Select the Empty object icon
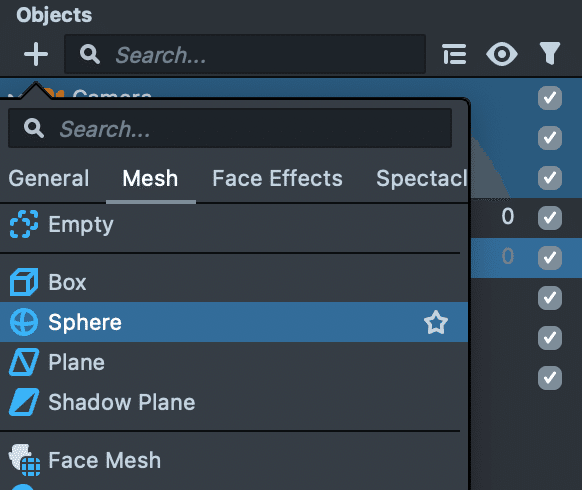This screenshot has width=582, height=490. click(x=24, y=224)
